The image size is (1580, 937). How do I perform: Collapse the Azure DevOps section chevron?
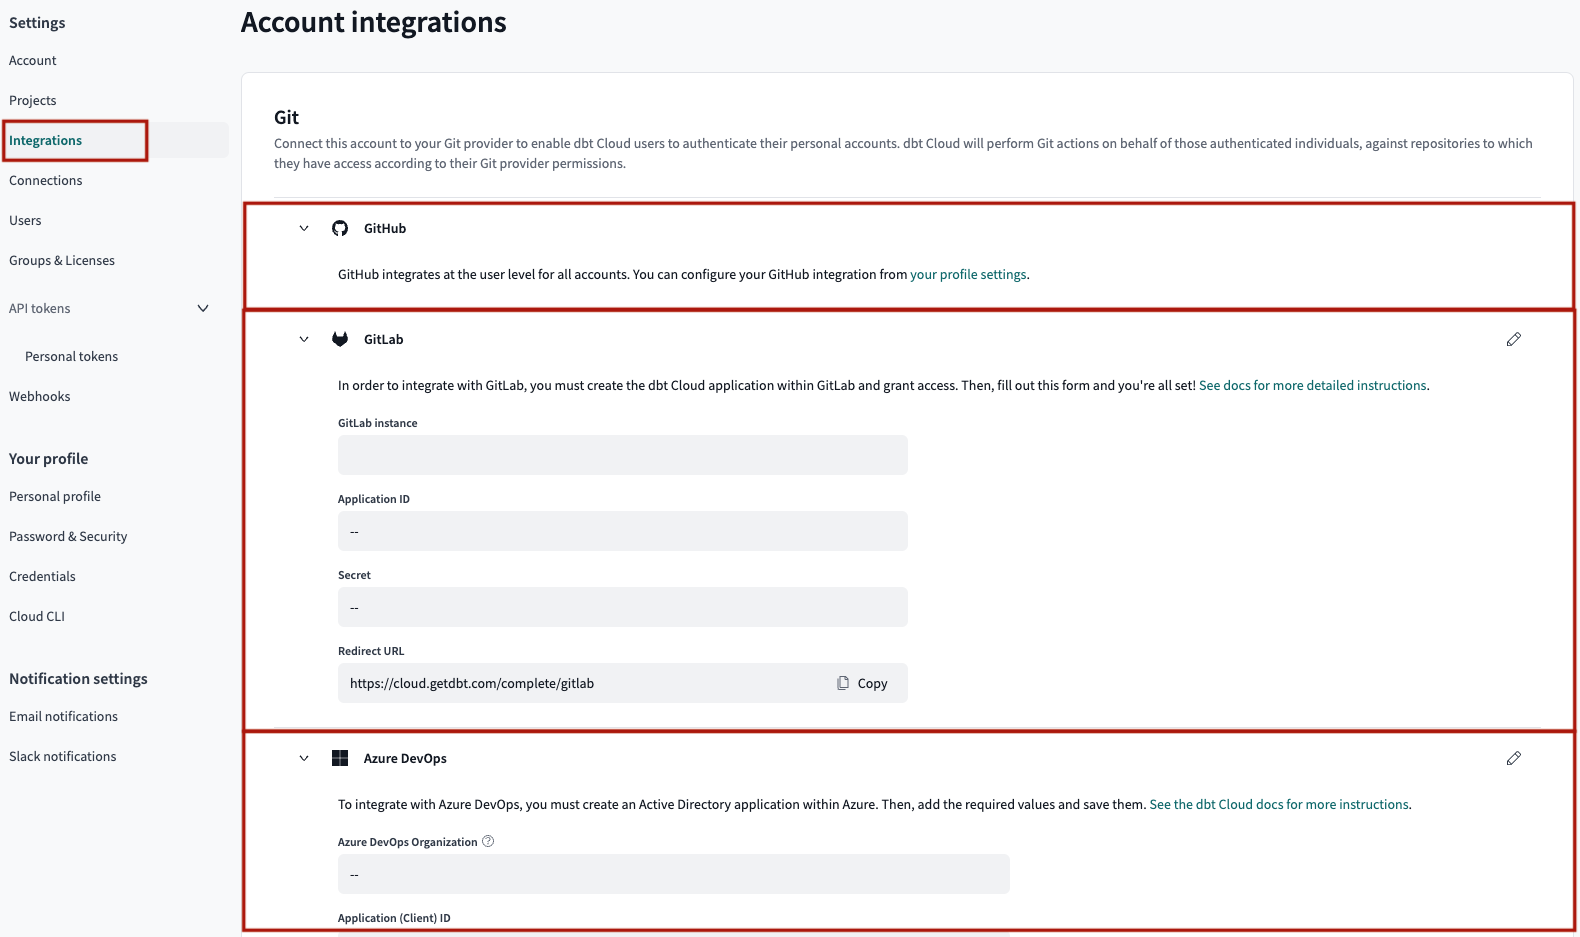click(x=304, y=759)
